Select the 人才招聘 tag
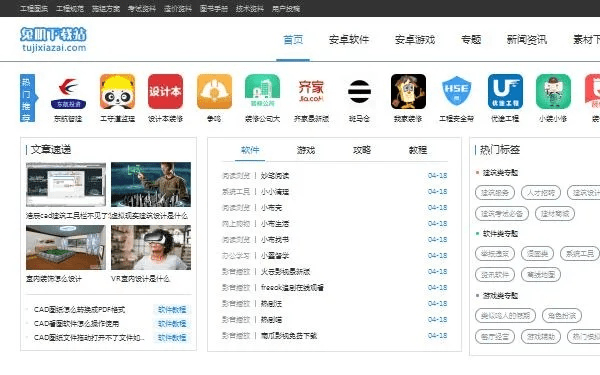 click(541, 192)
